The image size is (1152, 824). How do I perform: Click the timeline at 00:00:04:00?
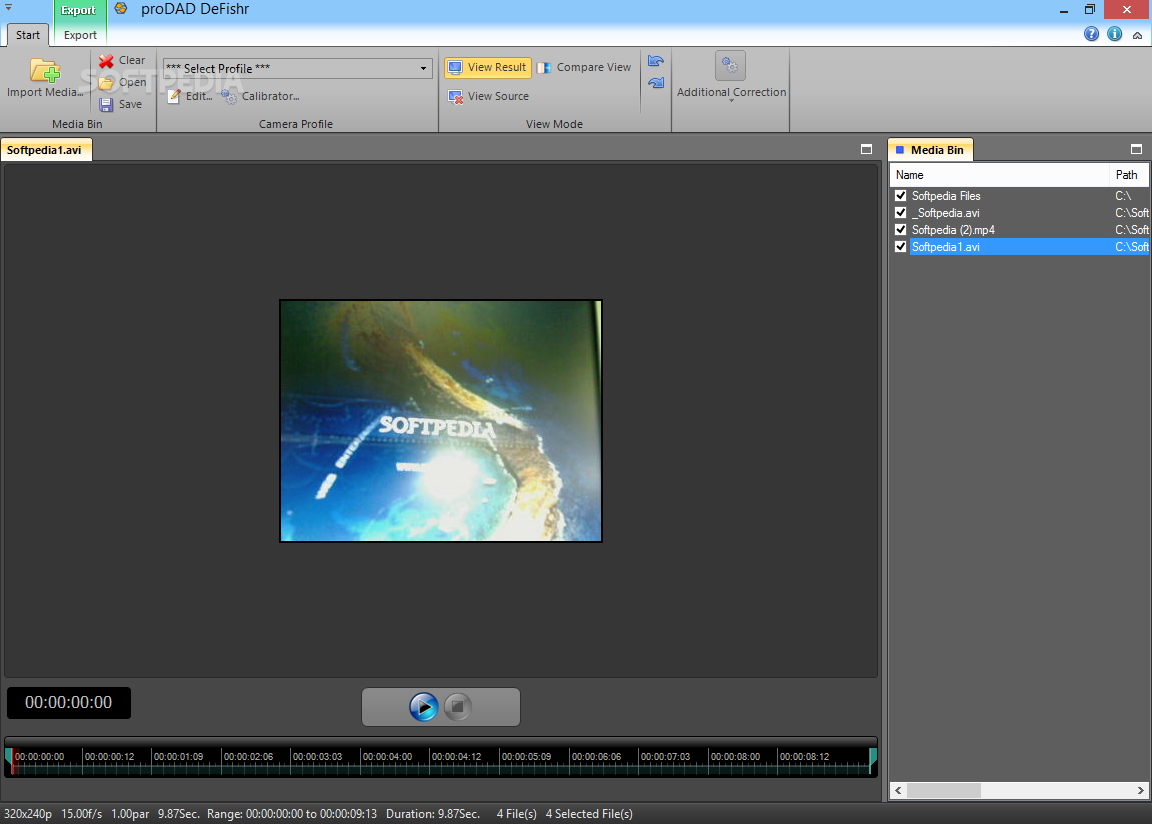[387, 756]
